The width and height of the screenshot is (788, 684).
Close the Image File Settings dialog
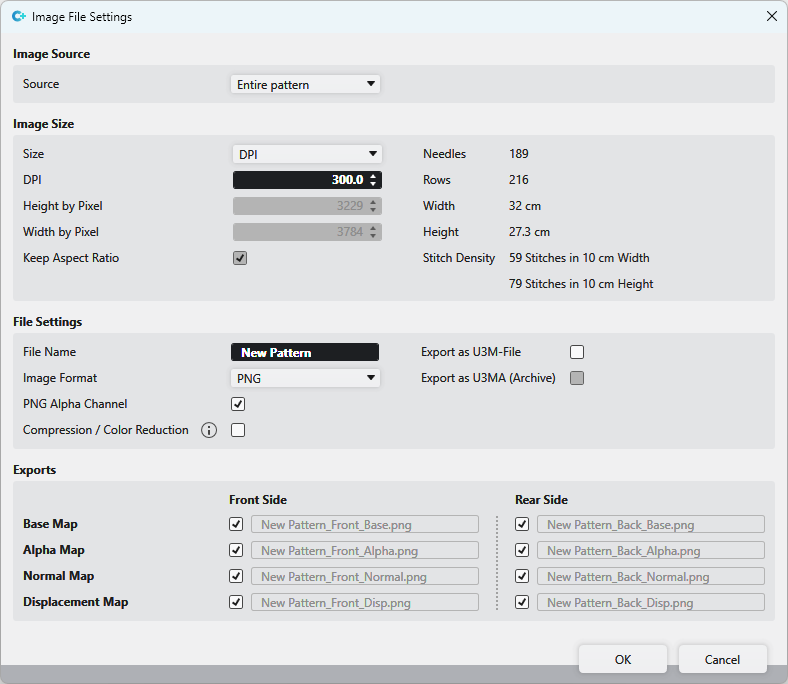coord(771,17)
